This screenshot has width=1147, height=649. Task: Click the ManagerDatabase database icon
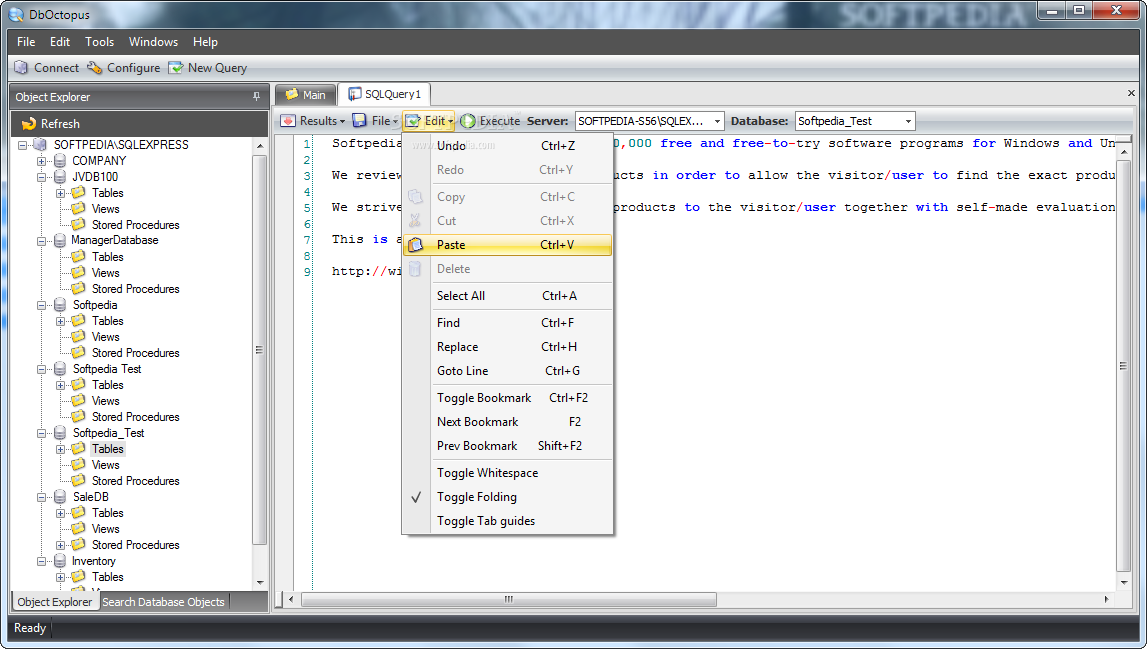(x=60, y=240)
